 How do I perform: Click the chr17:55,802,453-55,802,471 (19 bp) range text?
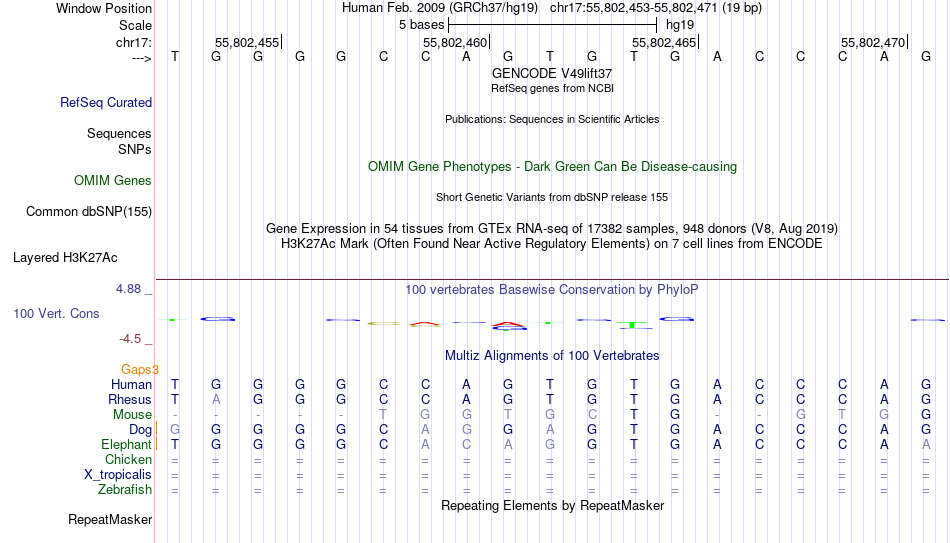click(x=656, y=8)
